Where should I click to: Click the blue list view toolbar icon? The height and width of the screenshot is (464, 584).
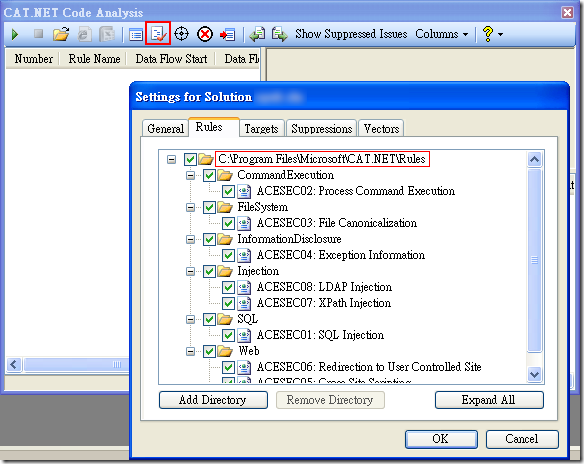click(136, 35)
